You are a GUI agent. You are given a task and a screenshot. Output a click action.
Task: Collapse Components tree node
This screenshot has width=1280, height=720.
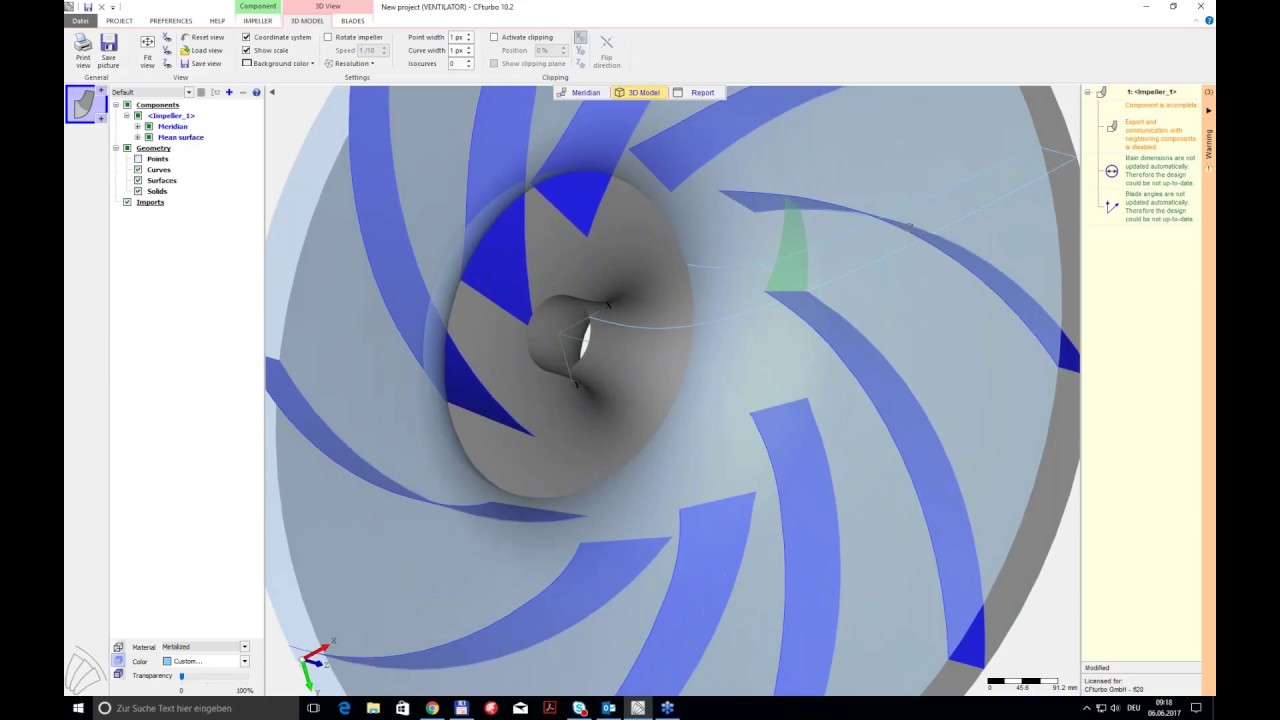click(116, 105)
